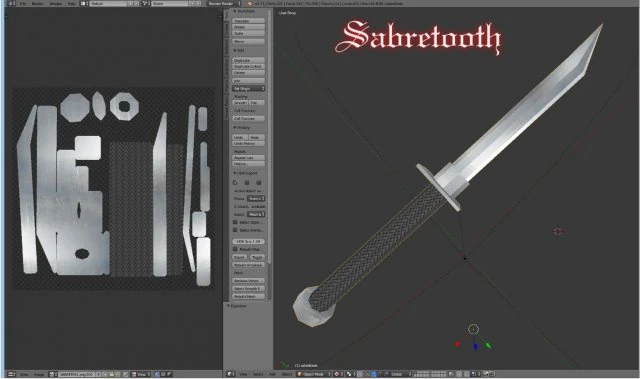Click the Duplicate button

(248, 60)
